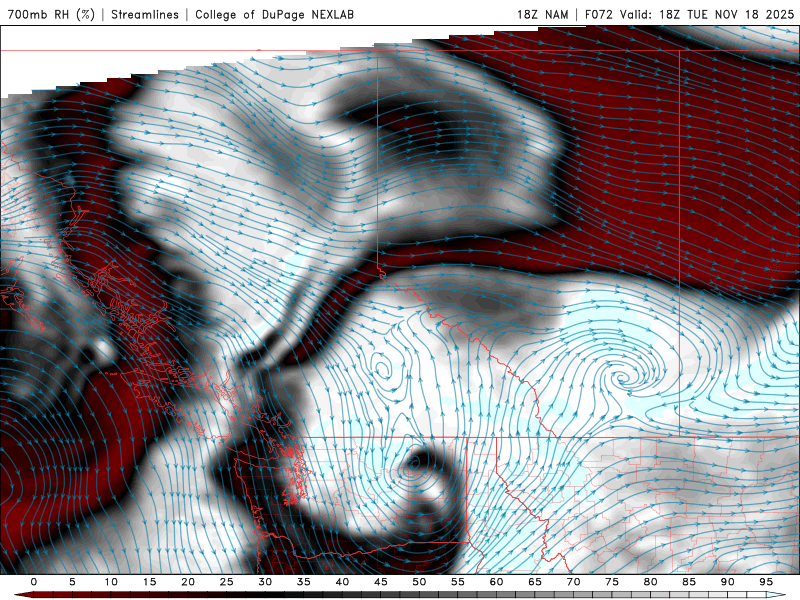This screenshot has width=800, height=600.
Task: Click the colorbar label '0'
Action: [34, 582]
